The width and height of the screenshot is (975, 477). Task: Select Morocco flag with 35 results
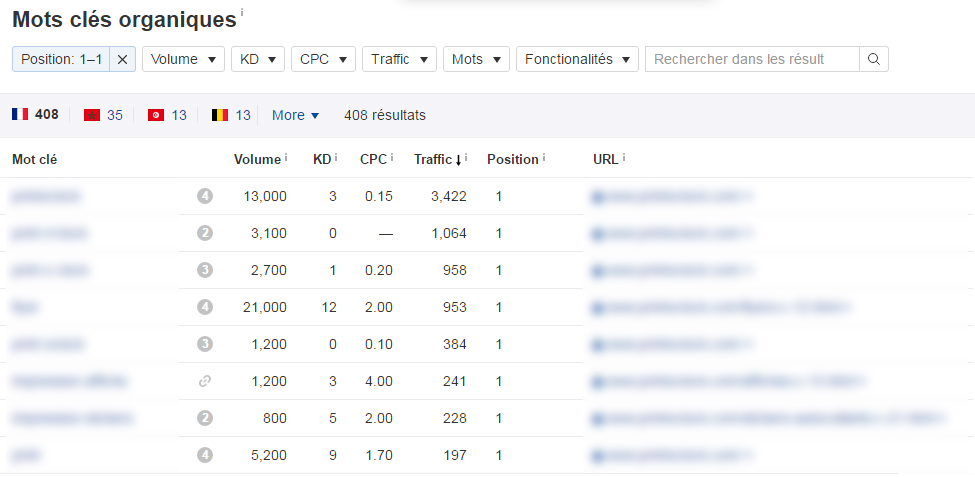click(103, 115)
